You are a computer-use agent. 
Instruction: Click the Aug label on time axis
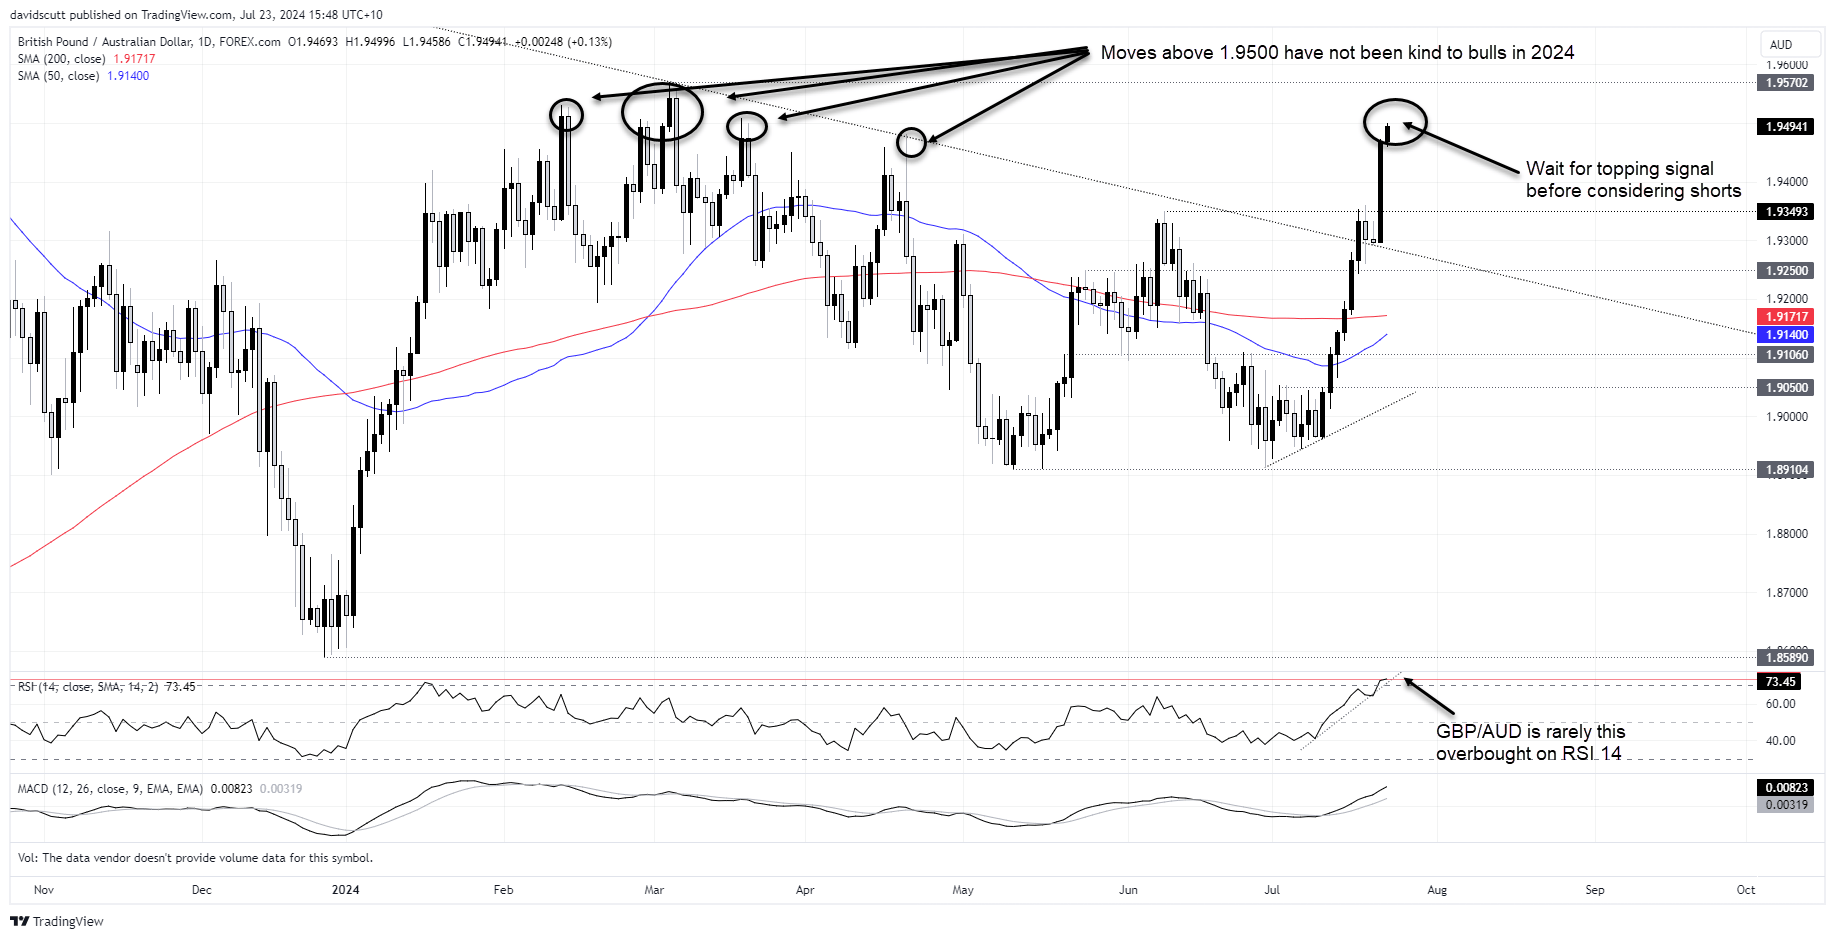1437,890
